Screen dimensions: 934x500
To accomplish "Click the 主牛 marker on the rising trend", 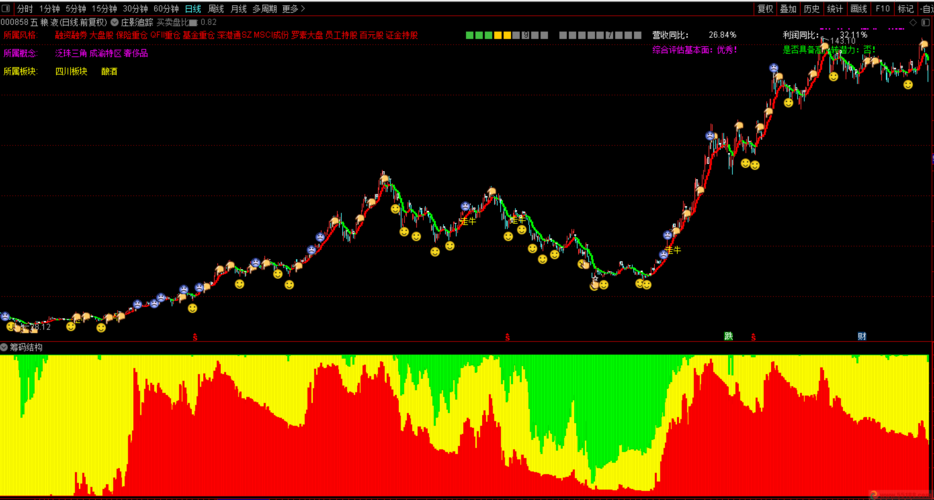I will [674, 250].
